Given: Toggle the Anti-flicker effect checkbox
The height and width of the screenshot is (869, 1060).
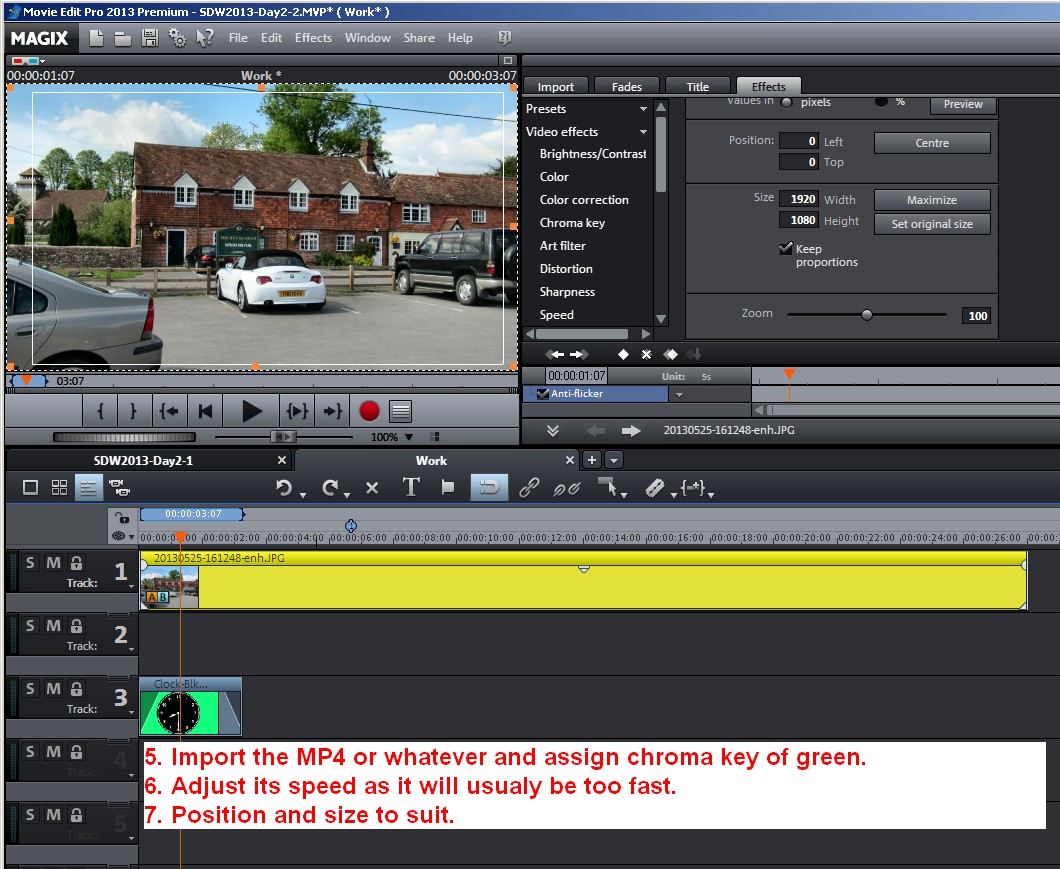Looking at the screenshot, I should pos(542,394).
